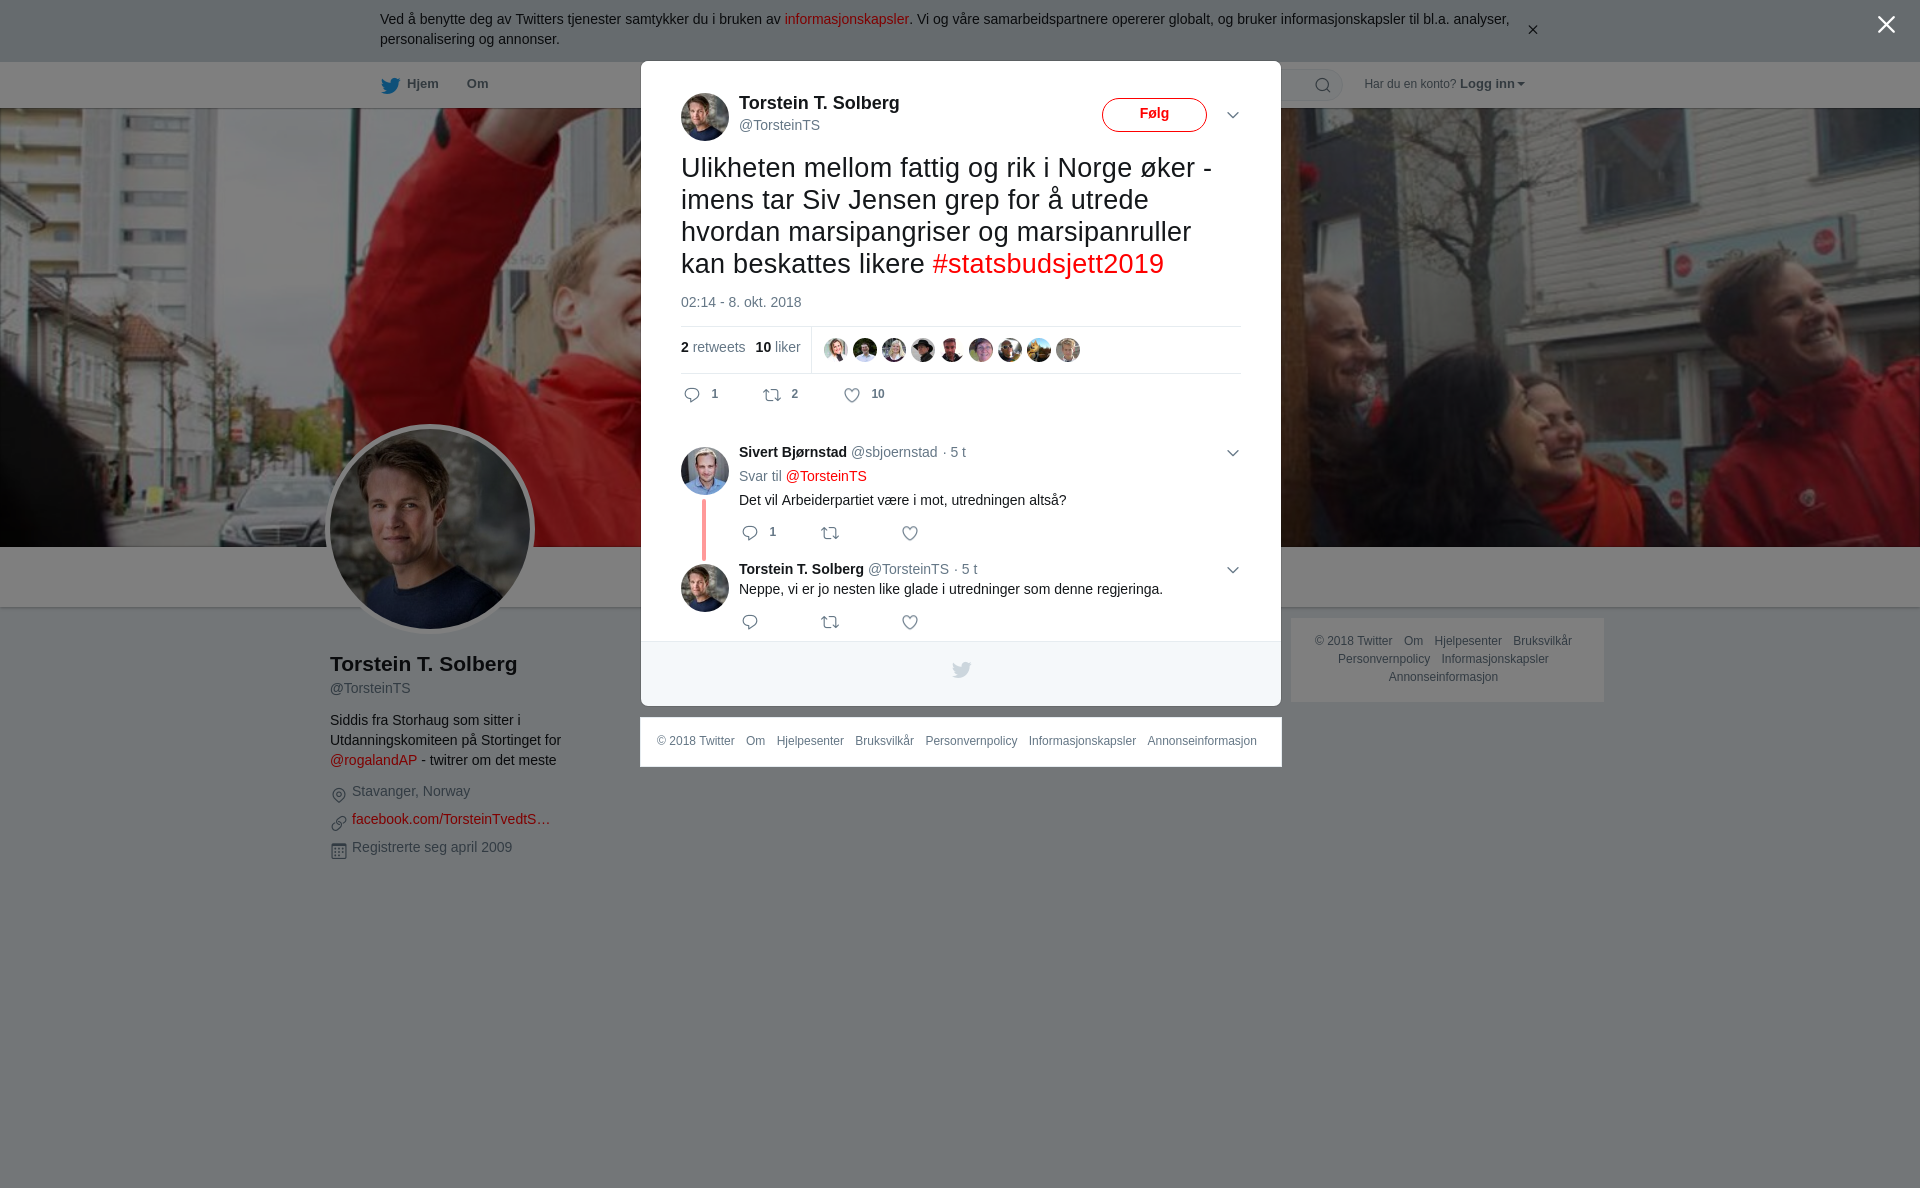Open the @rogalandAP profile link
The image size is (1920, 1188).
[x=373, y=760]
